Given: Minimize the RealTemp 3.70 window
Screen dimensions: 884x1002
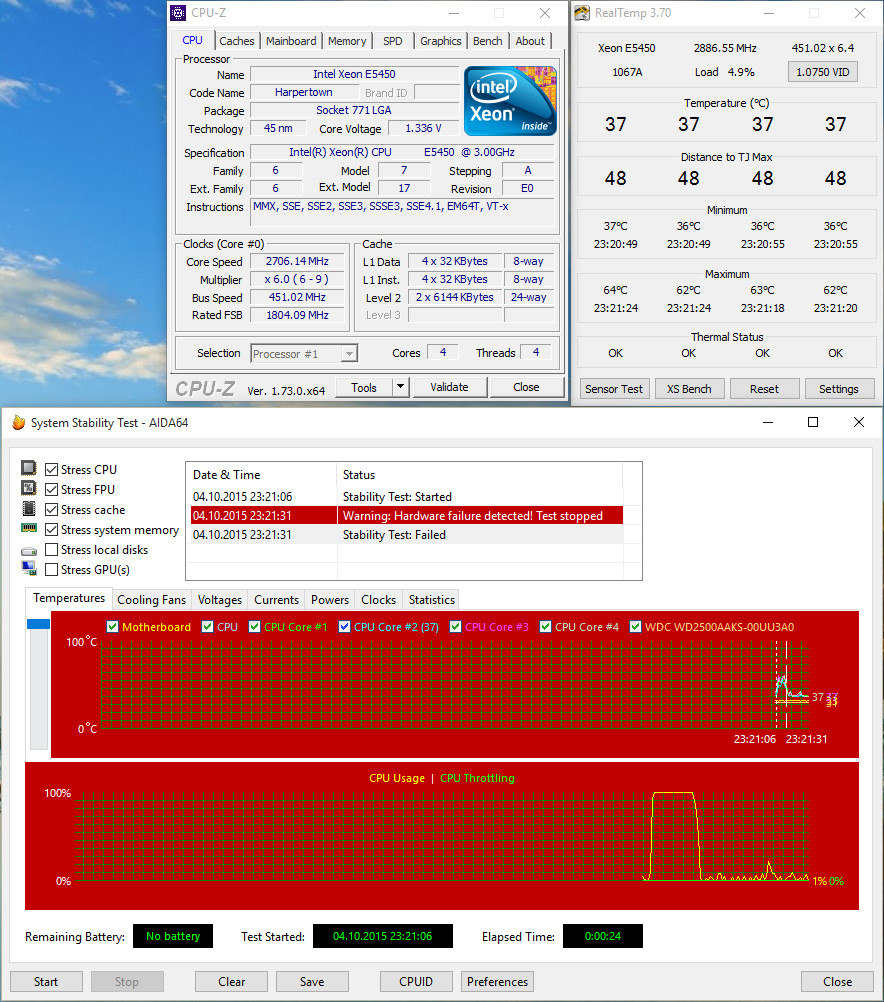Looking at the screenshot, I should [769, 13].
